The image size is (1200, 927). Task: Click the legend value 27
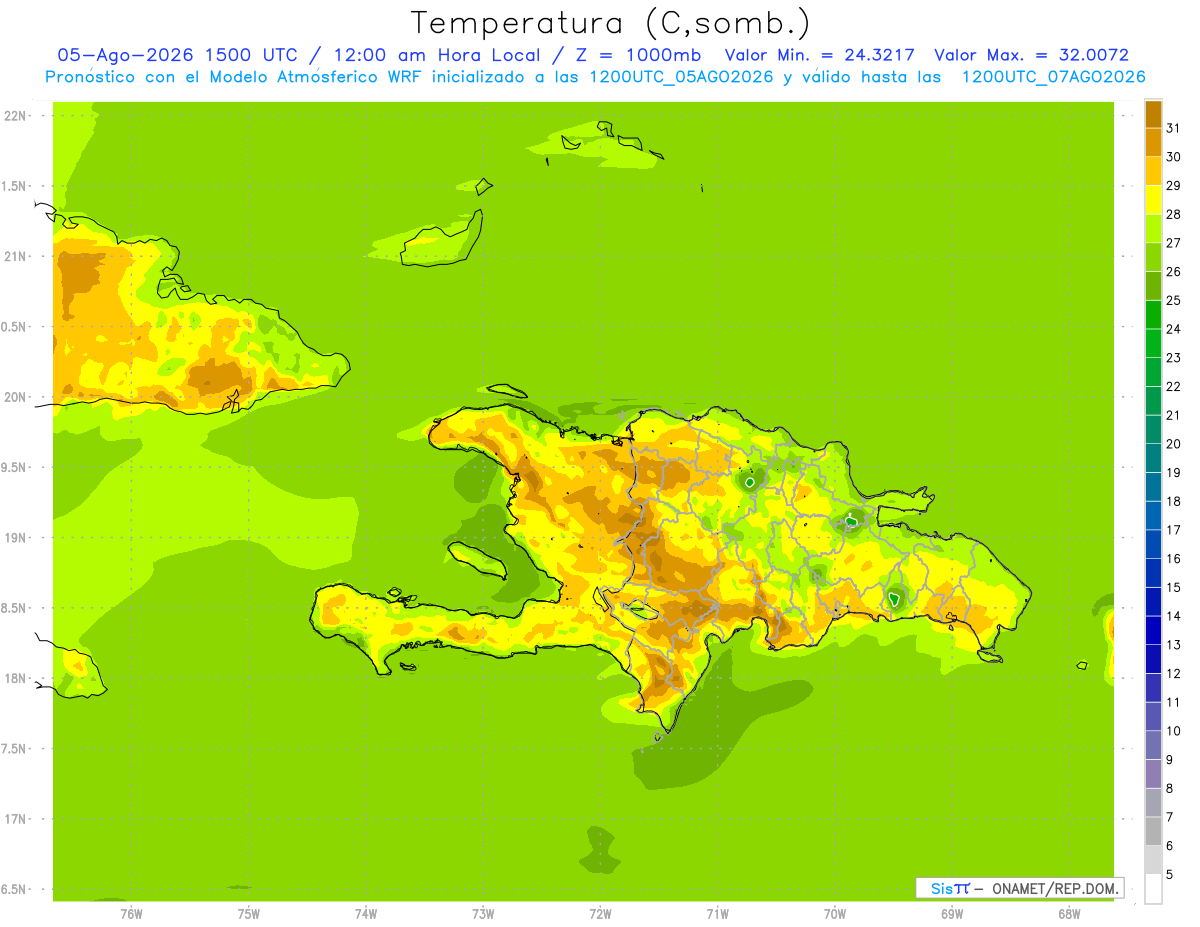click(1174, 243)
